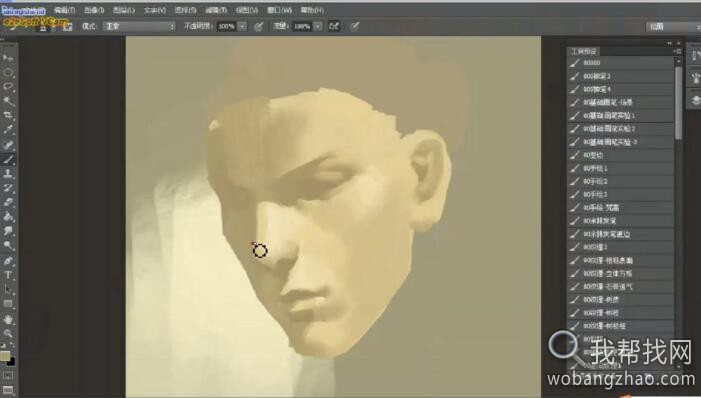Open the 选择(S) menu
This screenshot has height=398, width=701.
click(x=185, y=10)
